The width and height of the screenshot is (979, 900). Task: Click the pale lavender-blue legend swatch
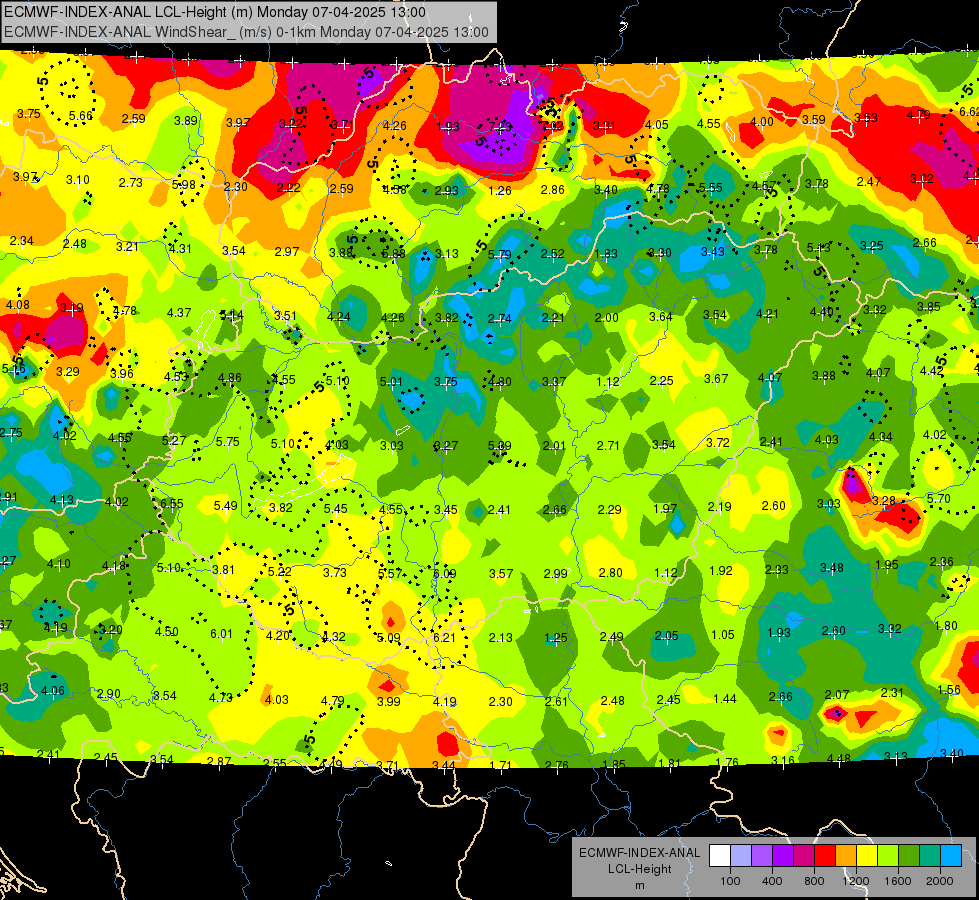pos(741,856)
